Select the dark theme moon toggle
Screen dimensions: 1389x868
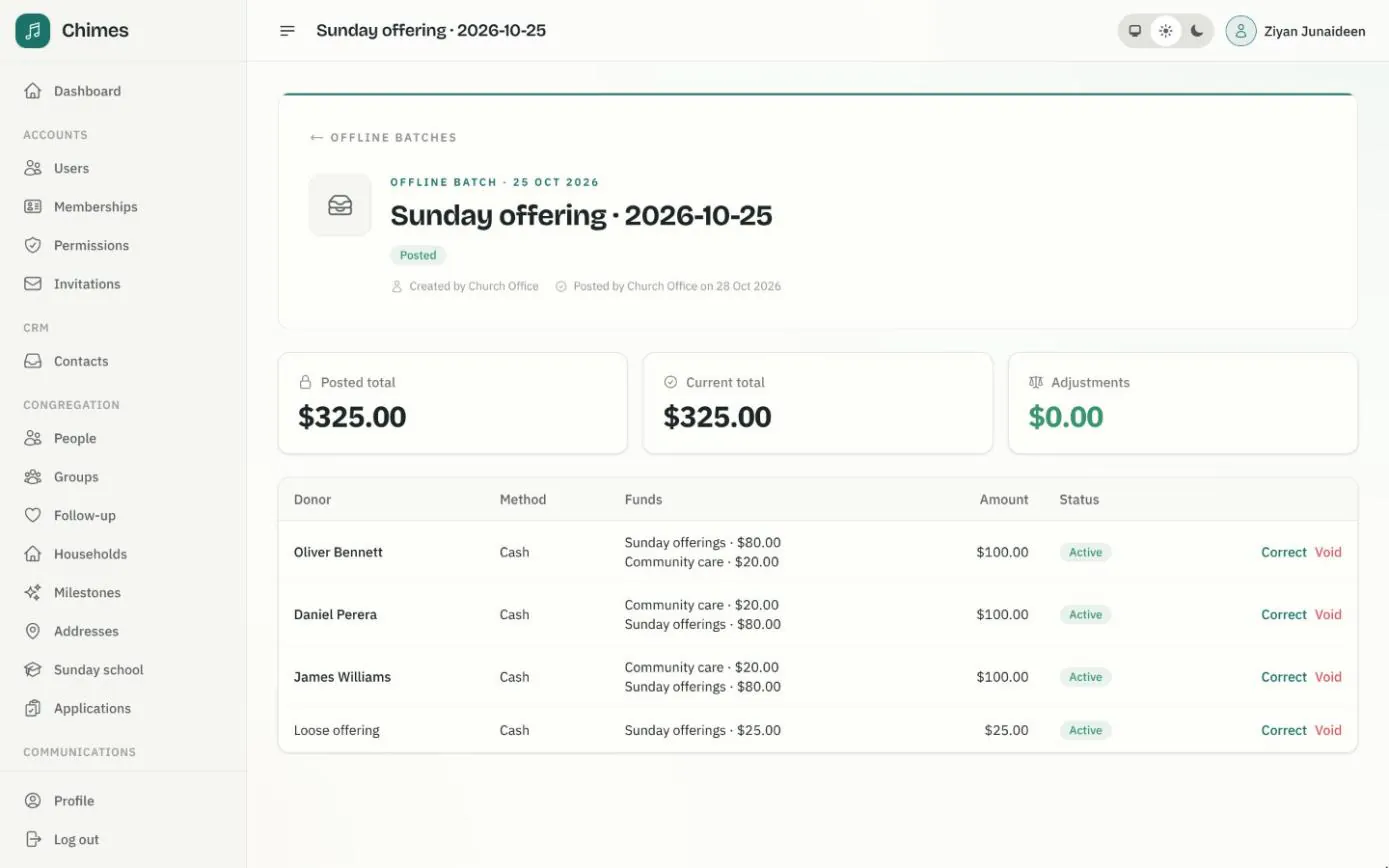click(x=1197, y=31)
